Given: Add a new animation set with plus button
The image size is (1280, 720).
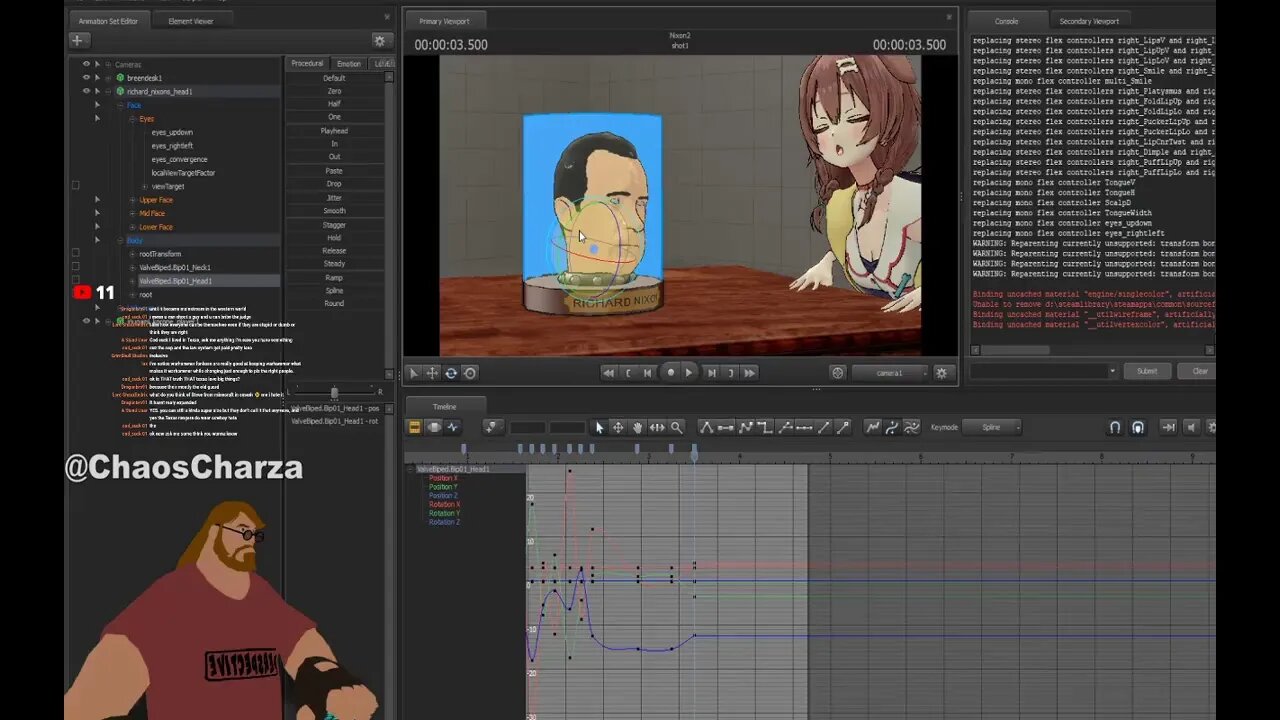Looking at the screenshot, I should click(x=78, y=40).
